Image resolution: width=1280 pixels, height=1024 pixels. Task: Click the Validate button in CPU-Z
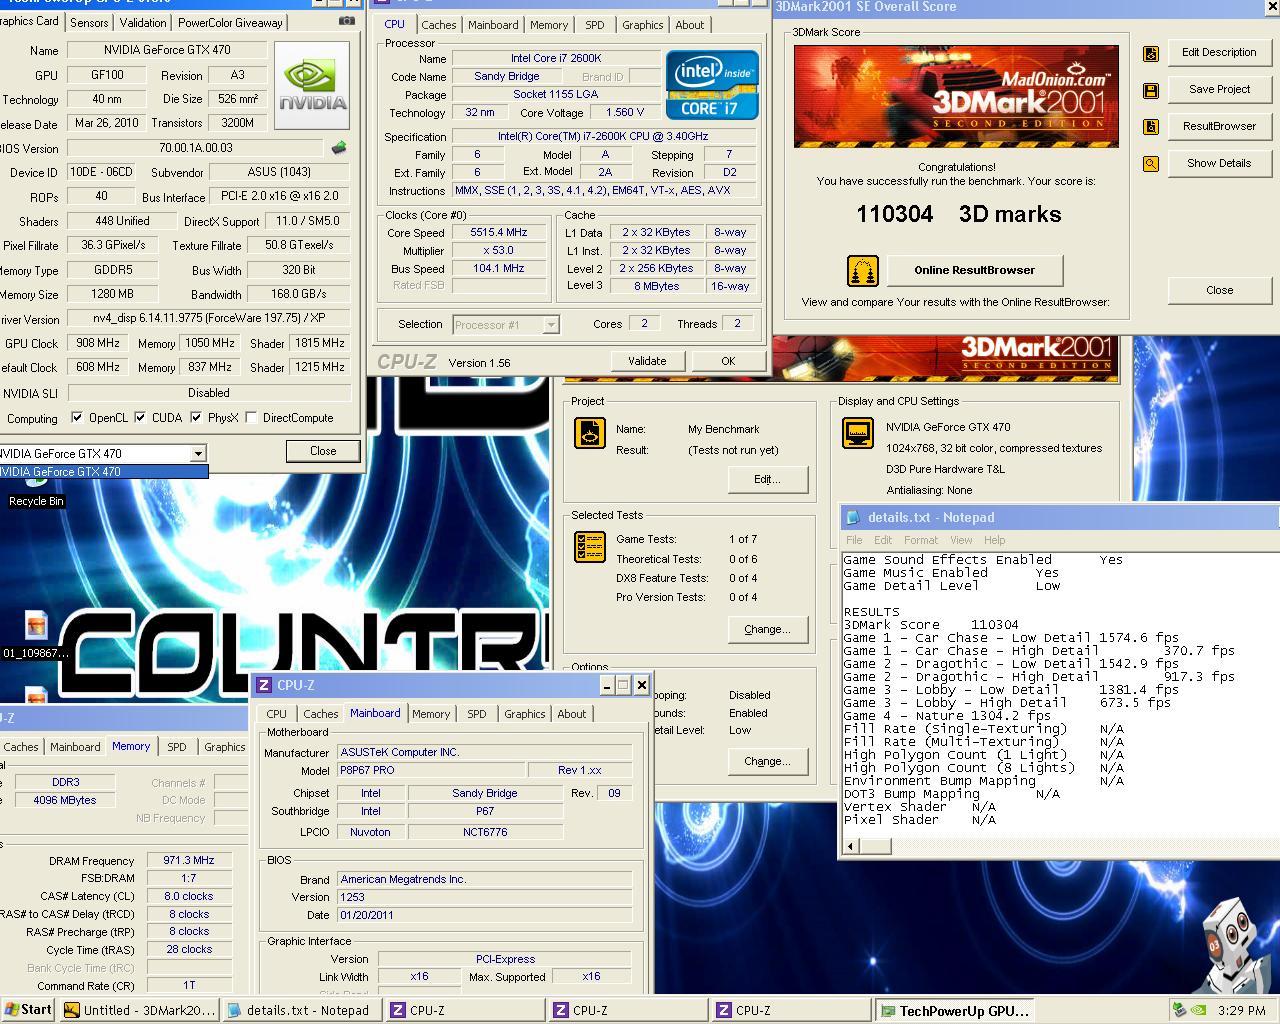click(646, 361)
